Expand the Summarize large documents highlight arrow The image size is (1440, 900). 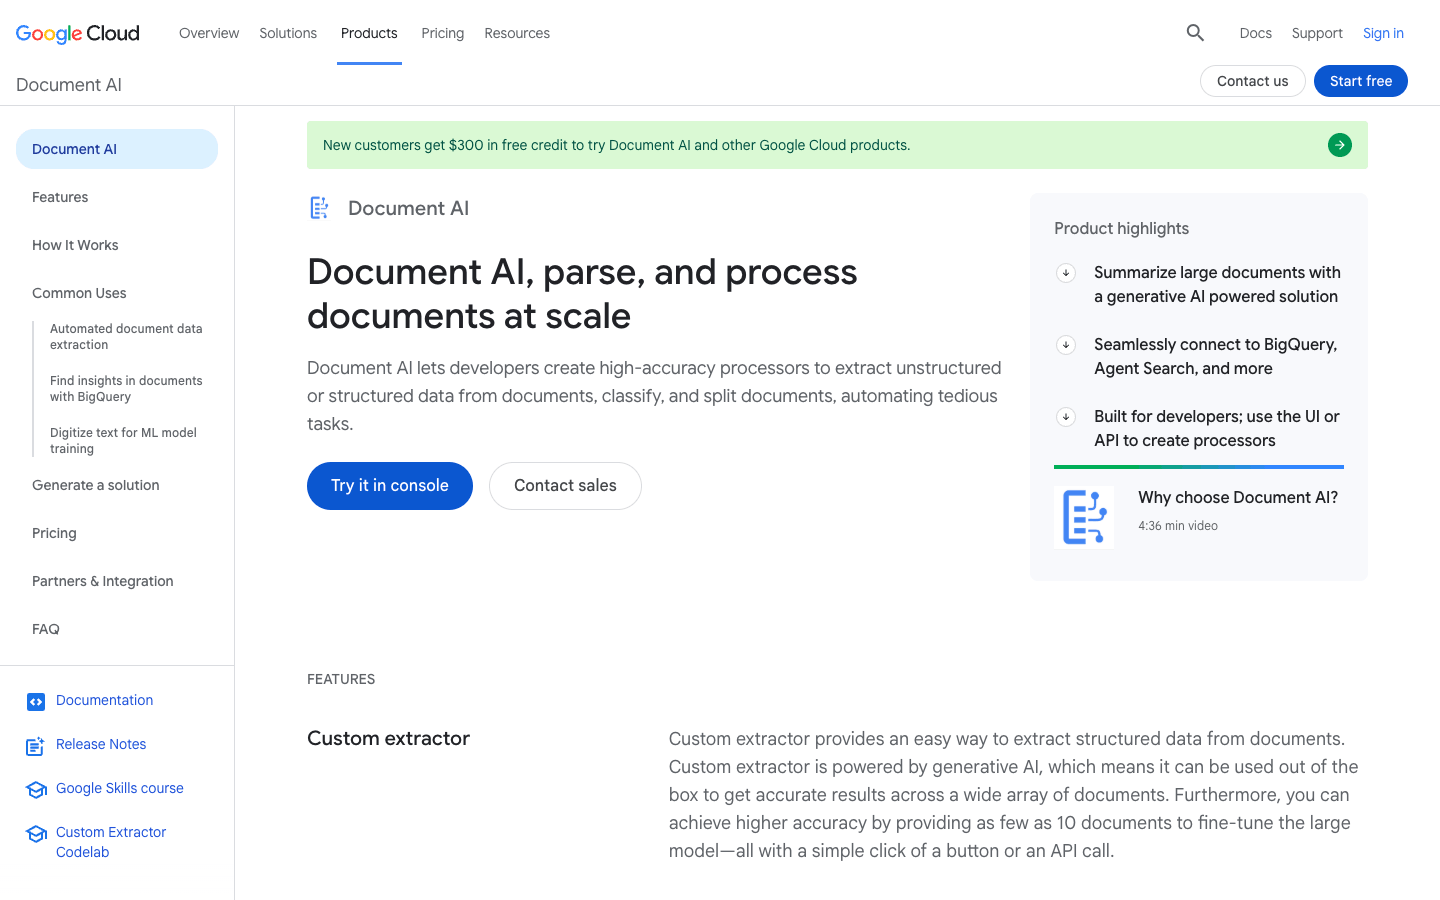click(x=1066, y=272)
